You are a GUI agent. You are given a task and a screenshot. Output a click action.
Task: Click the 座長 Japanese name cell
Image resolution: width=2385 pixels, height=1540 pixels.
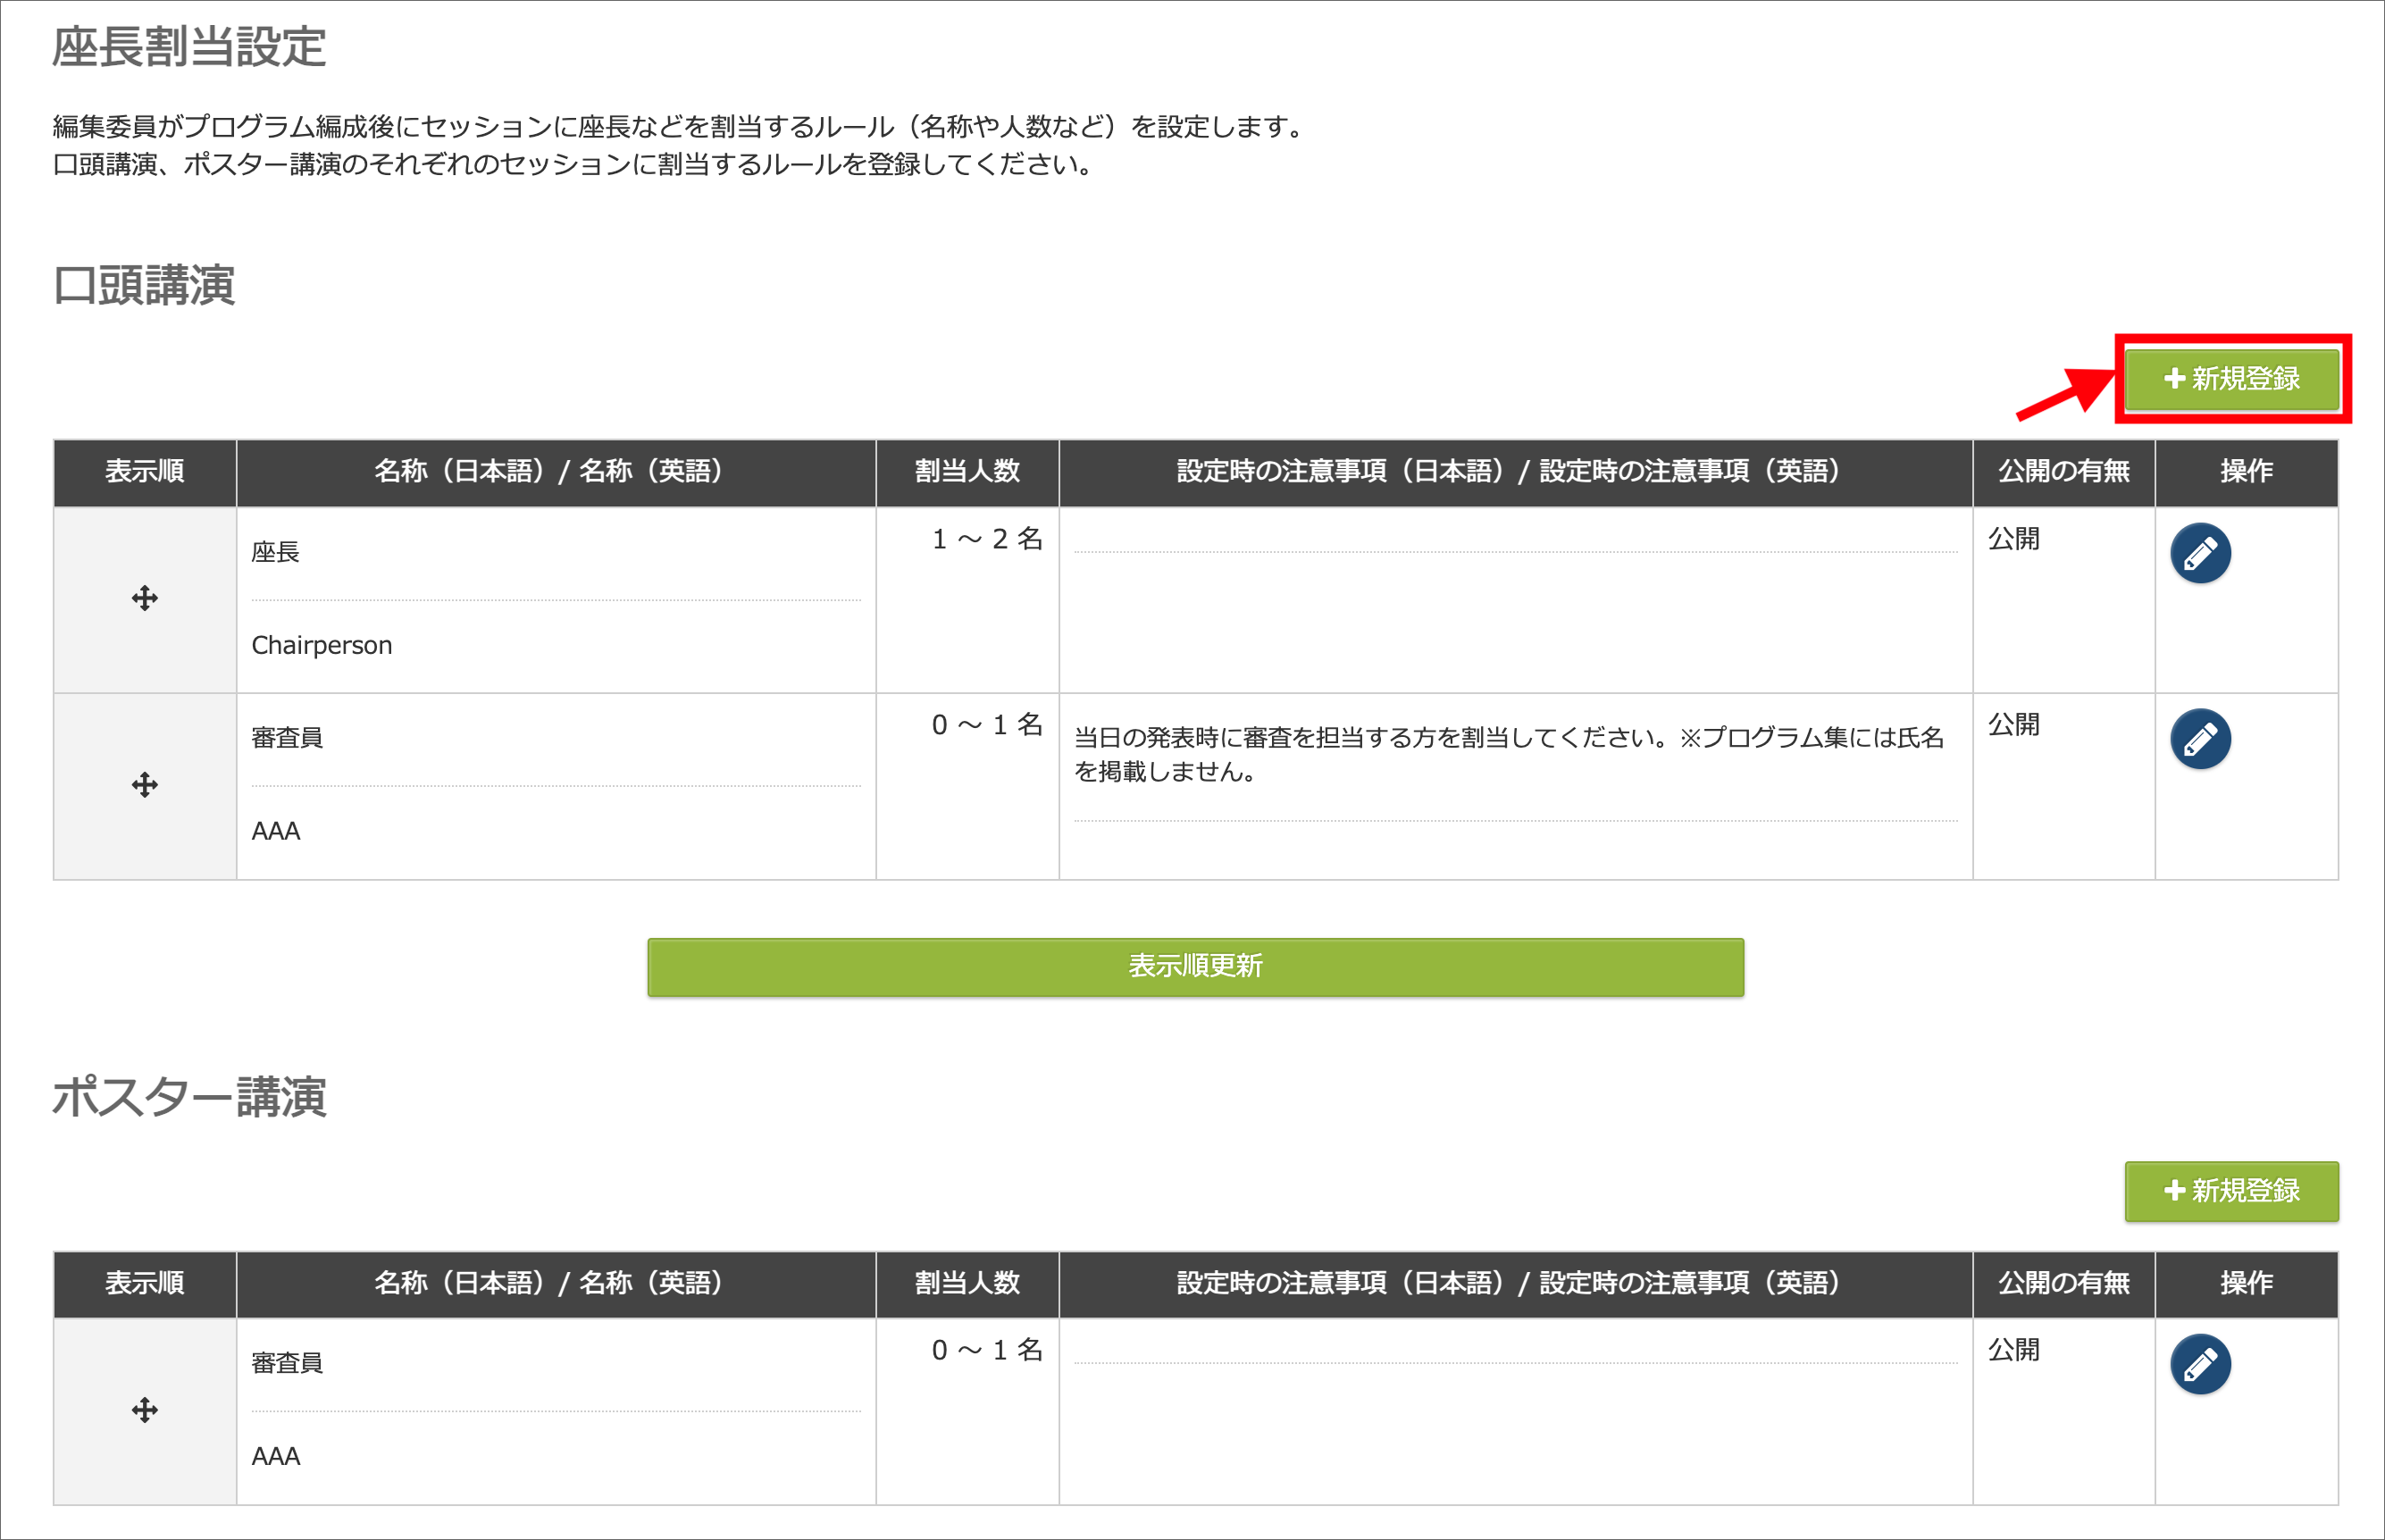(276, 552)
